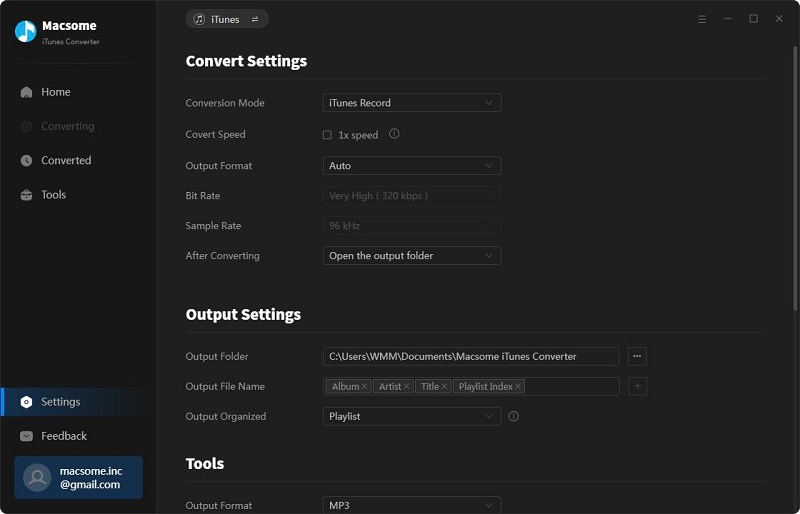Expand the Conversion Mode dropdown
The image size is (800, 514).
click(412, 103)
